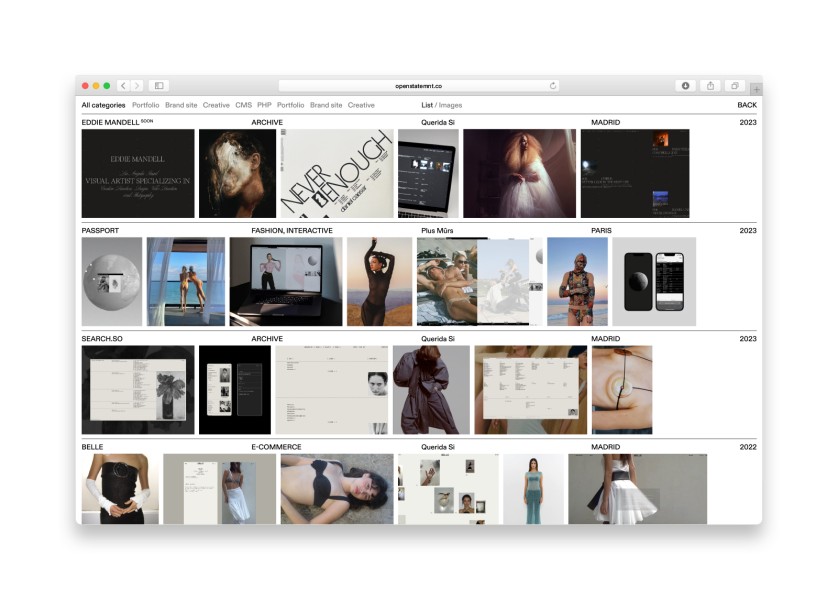Open the woman in dark coat thumbnail

coord(431,390)
